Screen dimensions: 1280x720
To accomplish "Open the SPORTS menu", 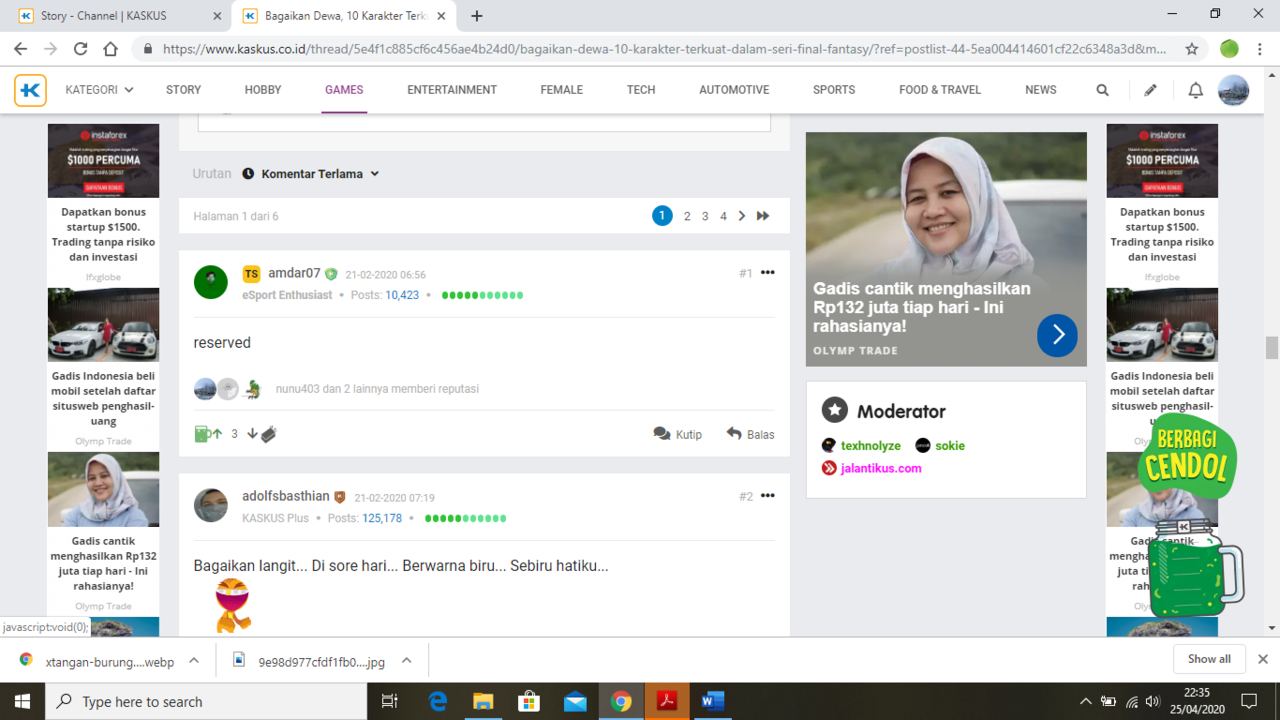I will 834,90.
